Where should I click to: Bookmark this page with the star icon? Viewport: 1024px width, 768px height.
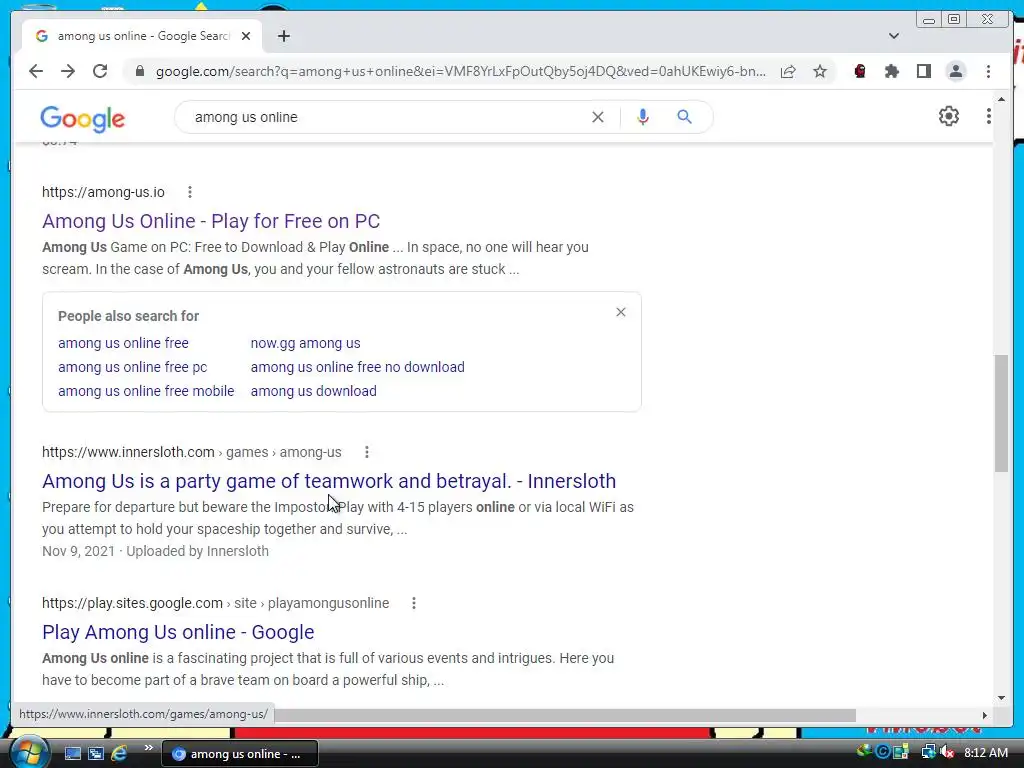tap(820, 71)
